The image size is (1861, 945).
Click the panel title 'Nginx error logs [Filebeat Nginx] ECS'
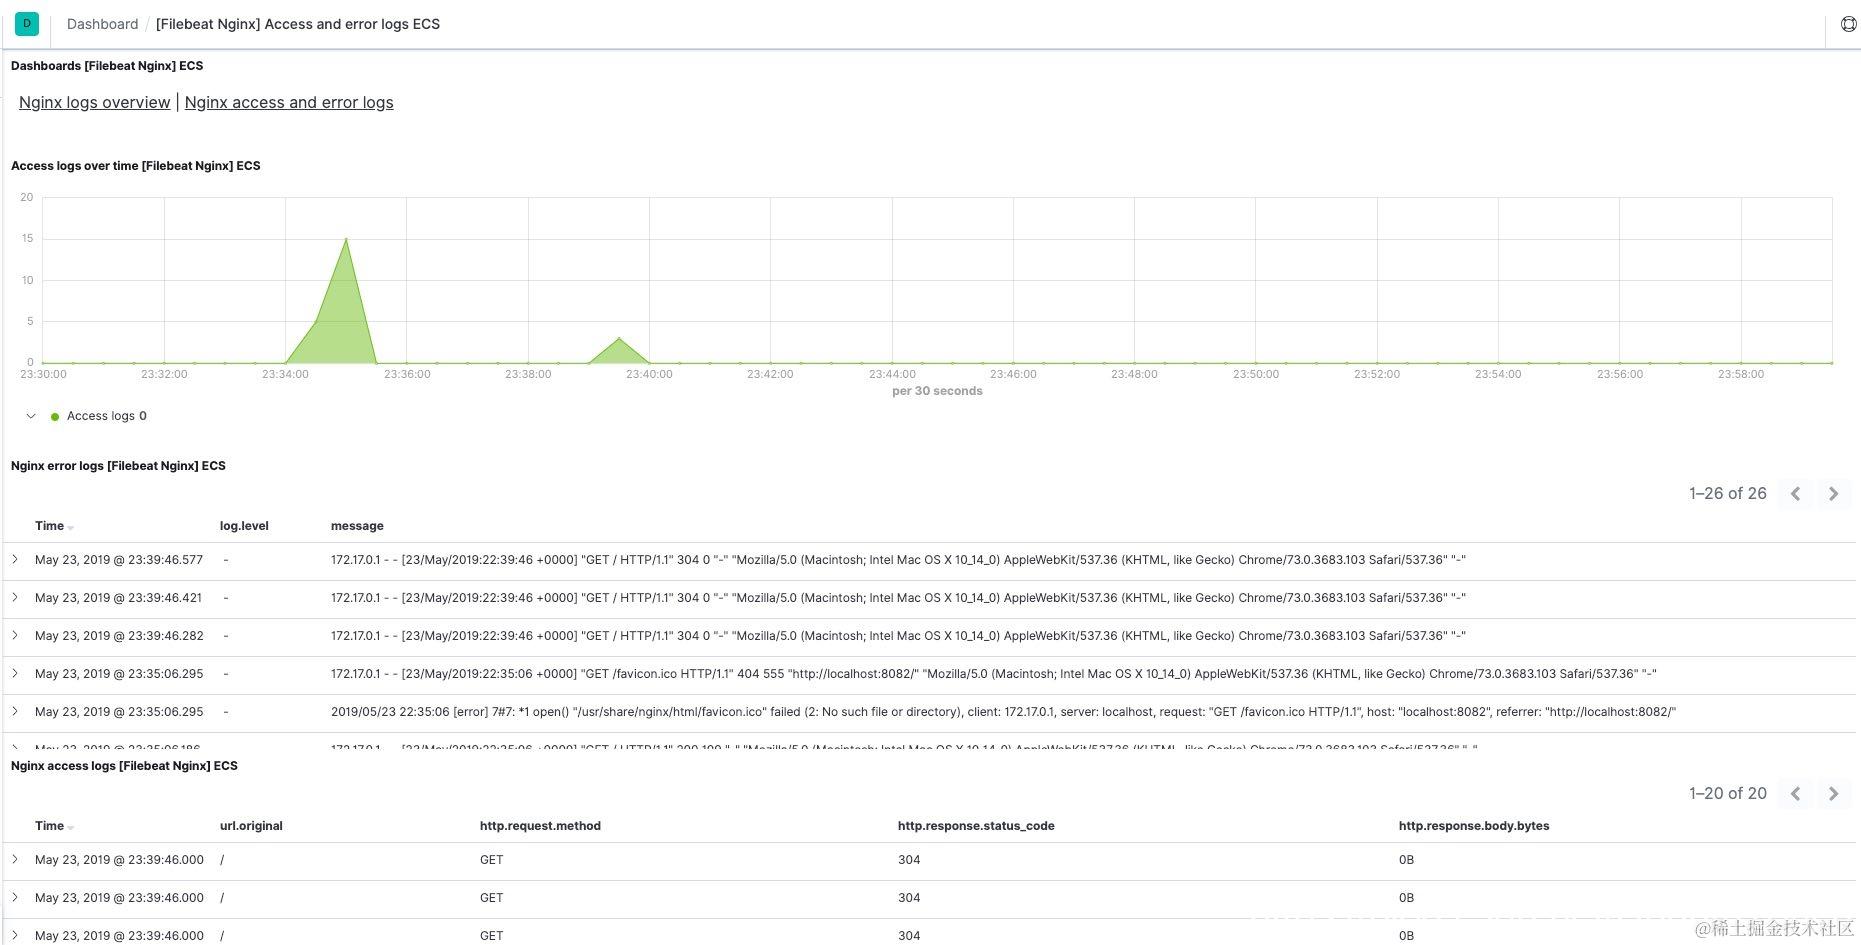point(118,466)
